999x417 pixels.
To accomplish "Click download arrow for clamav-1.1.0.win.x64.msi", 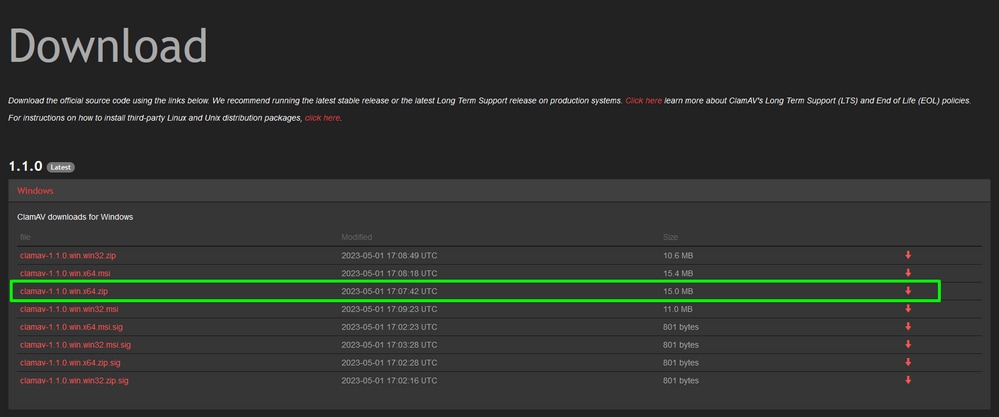I will pyautogui.click(x=908, y=273).
